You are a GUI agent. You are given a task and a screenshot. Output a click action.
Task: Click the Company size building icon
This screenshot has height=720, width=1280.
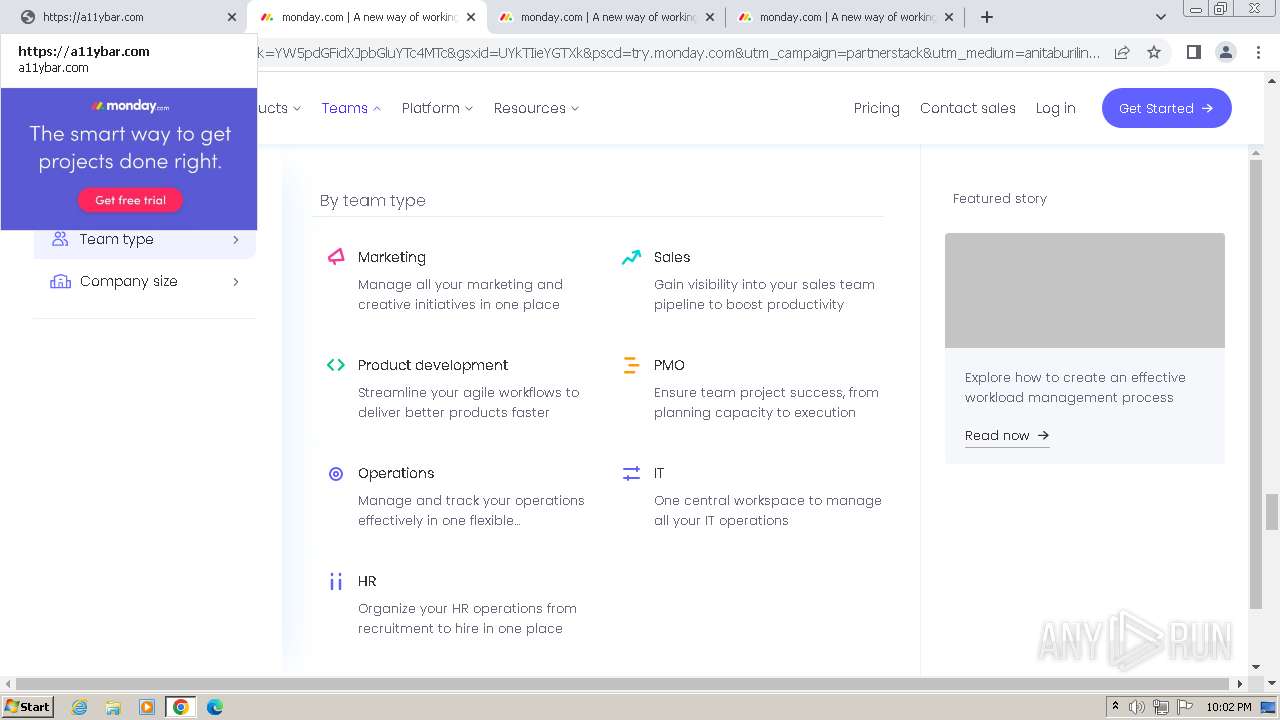click(60, 281)
